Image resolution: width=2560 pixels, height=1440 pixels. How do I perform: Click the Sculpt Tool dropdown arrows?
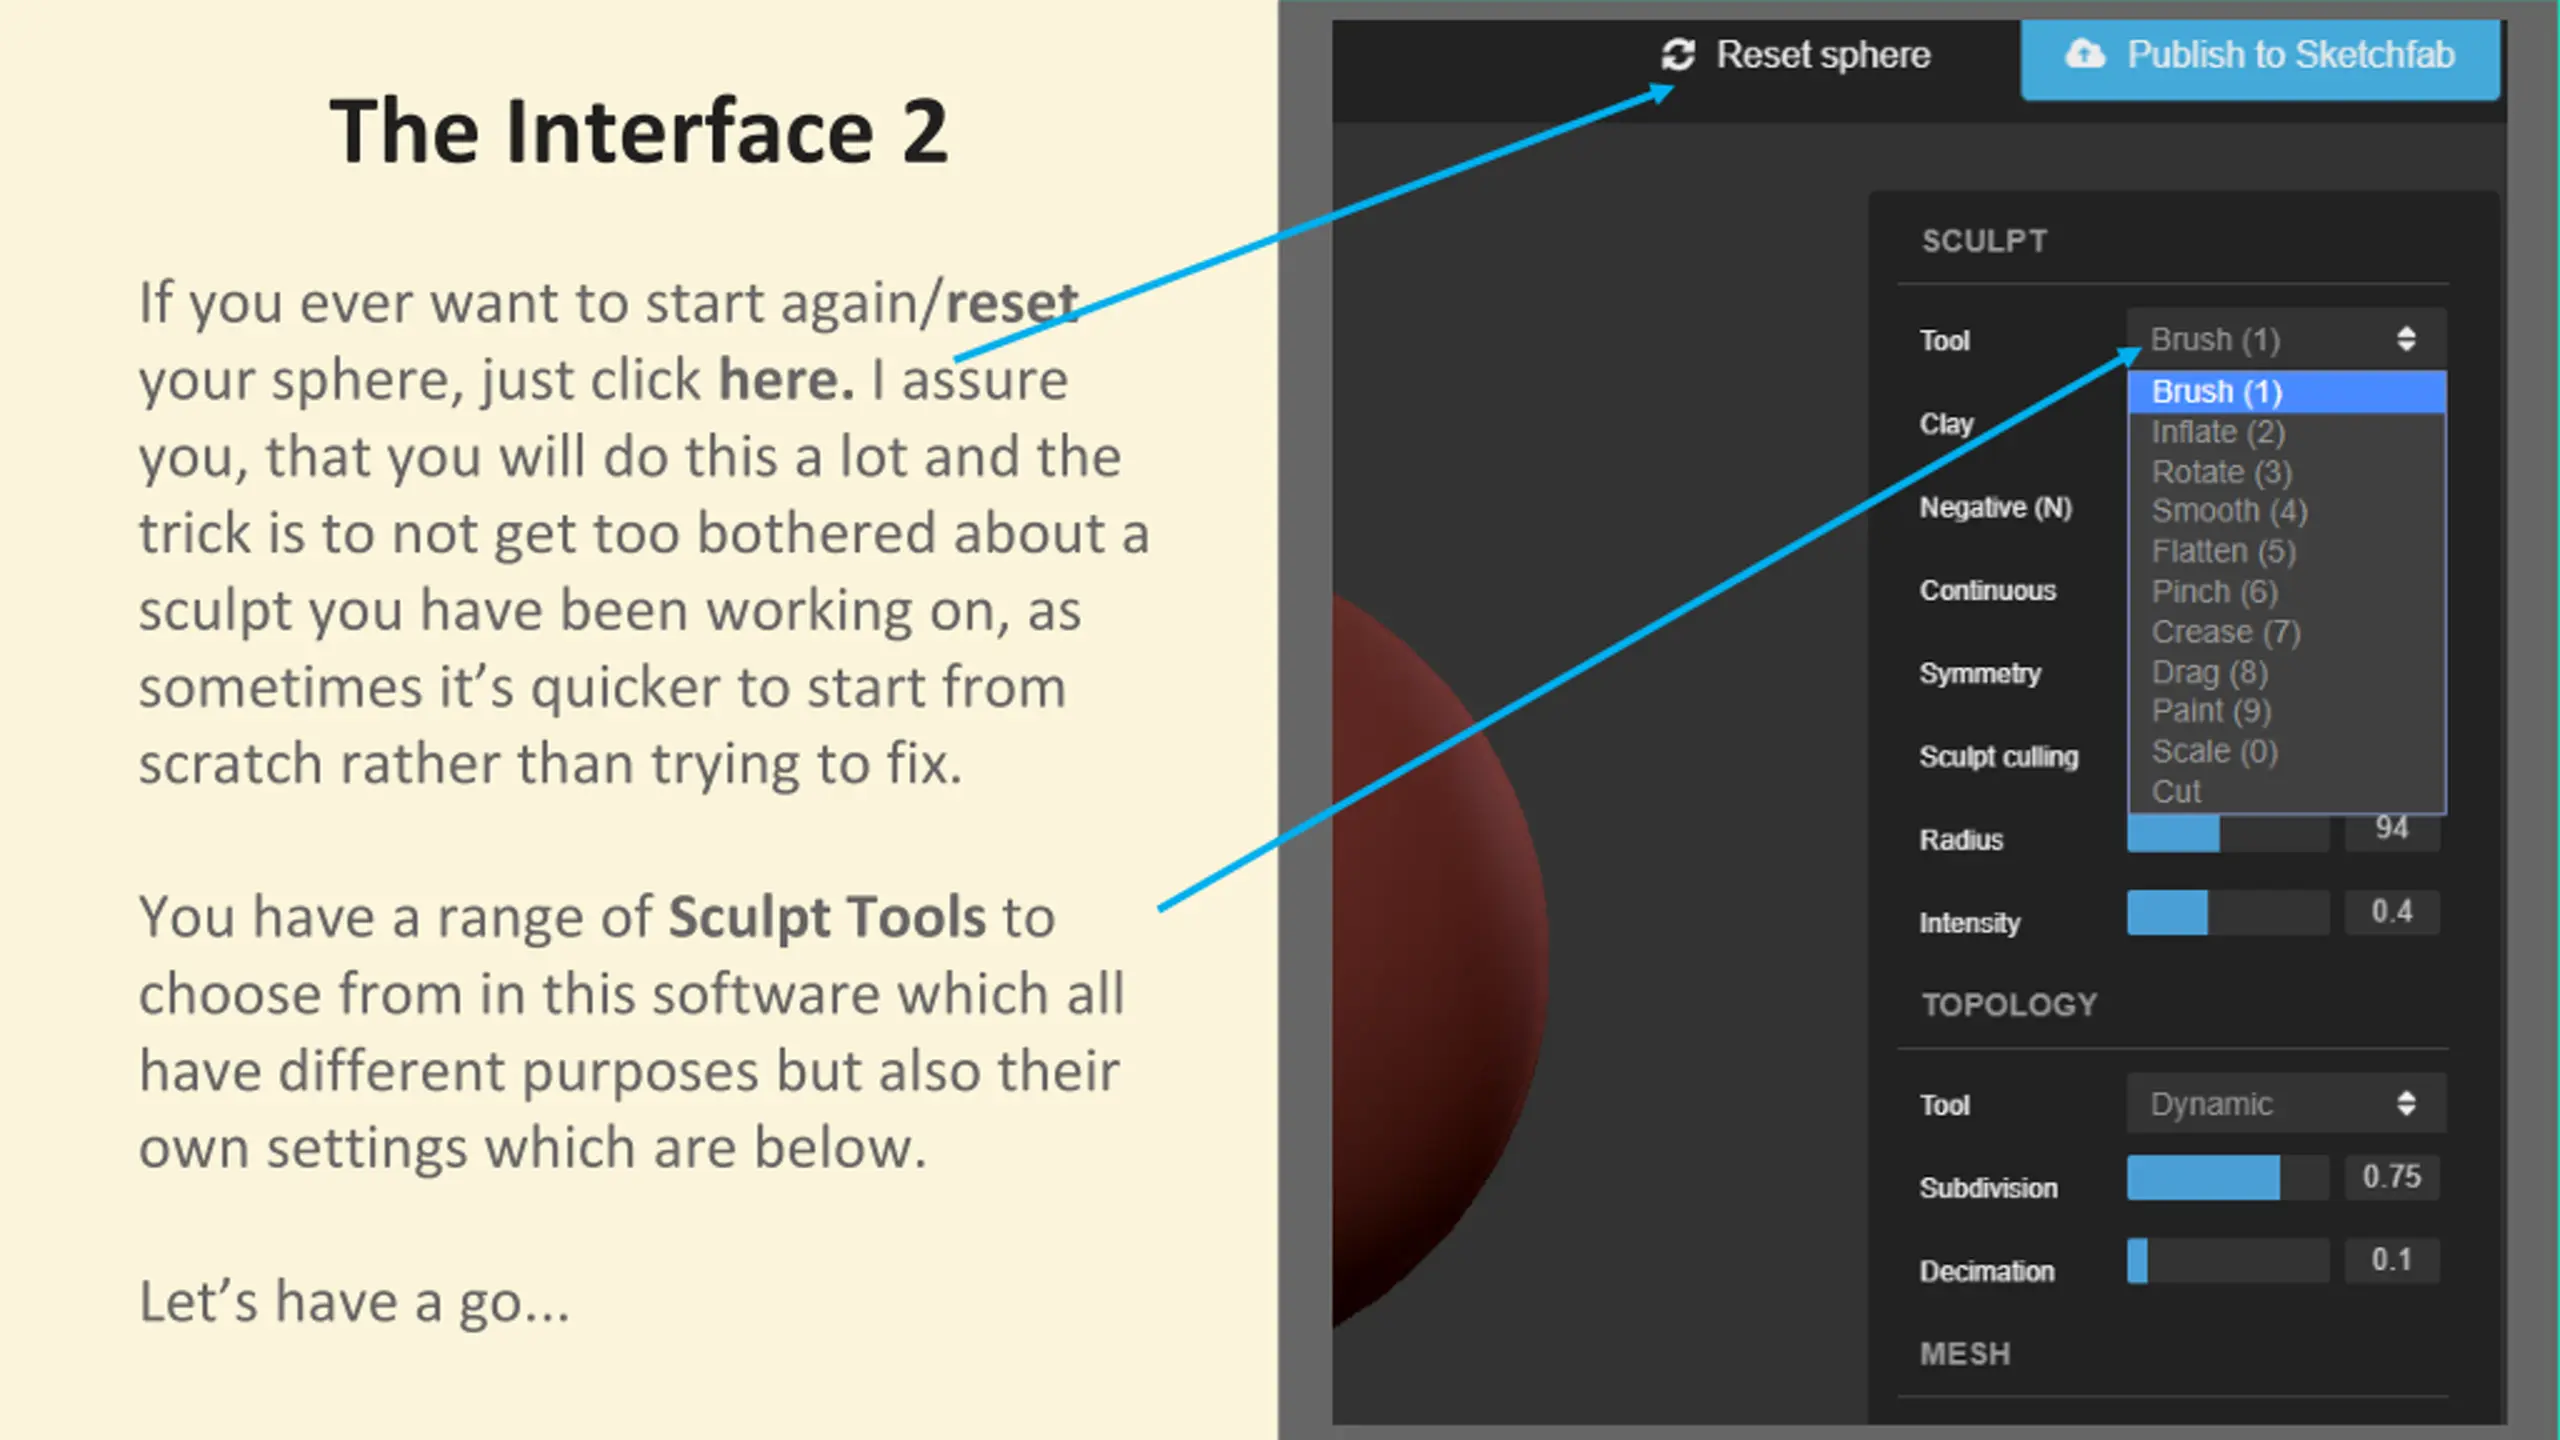pos(2406,339)
